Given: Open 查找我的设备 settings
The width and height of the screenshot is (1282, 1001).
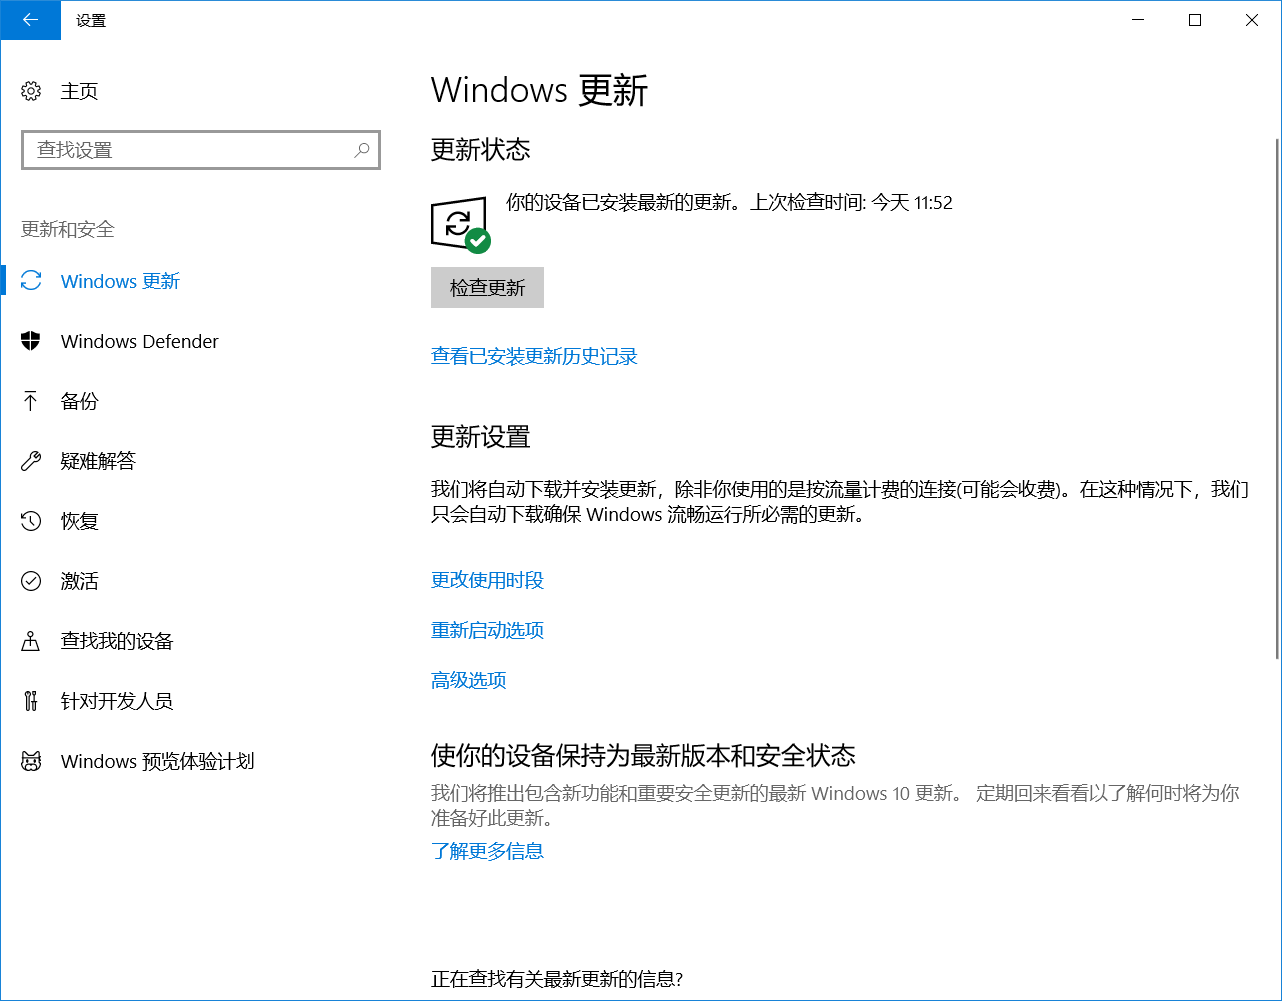Looking at the screenshot, I should [200, 641].
